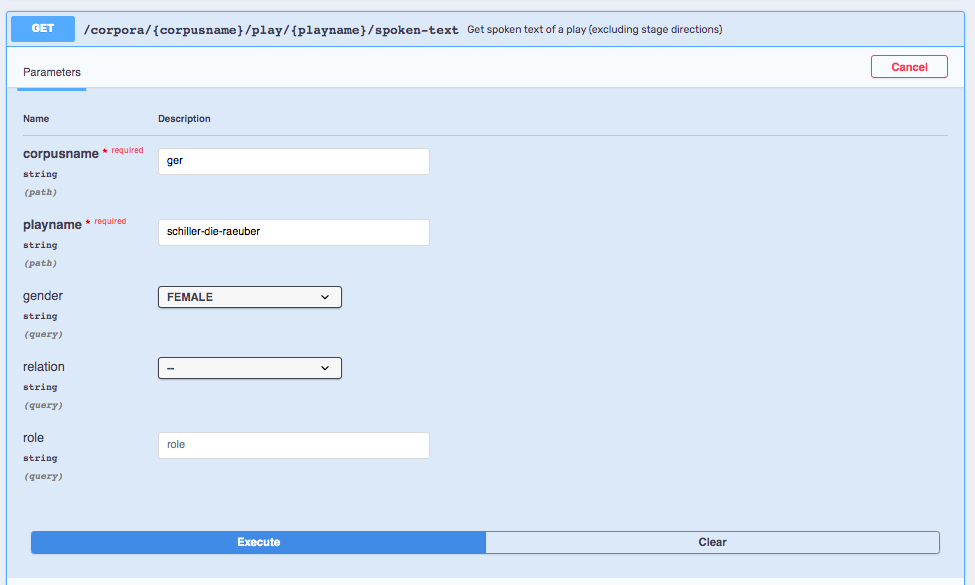Click the role parameter label

[34, 438]
